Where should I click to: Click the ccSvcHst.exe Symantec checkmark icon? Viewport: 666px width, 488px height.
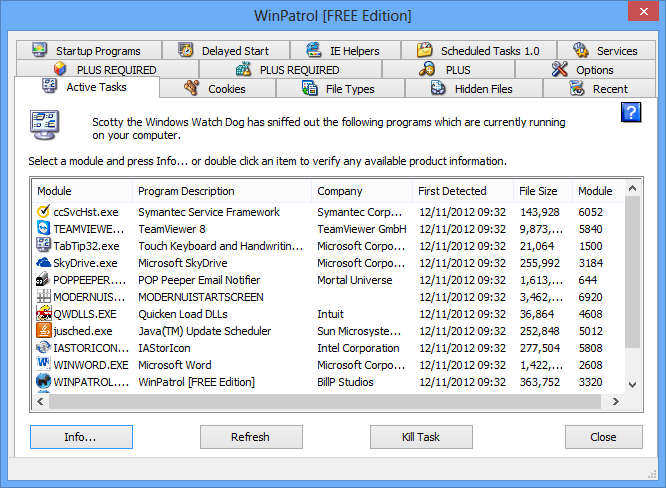pyautogui.click(x=43, y=212)
